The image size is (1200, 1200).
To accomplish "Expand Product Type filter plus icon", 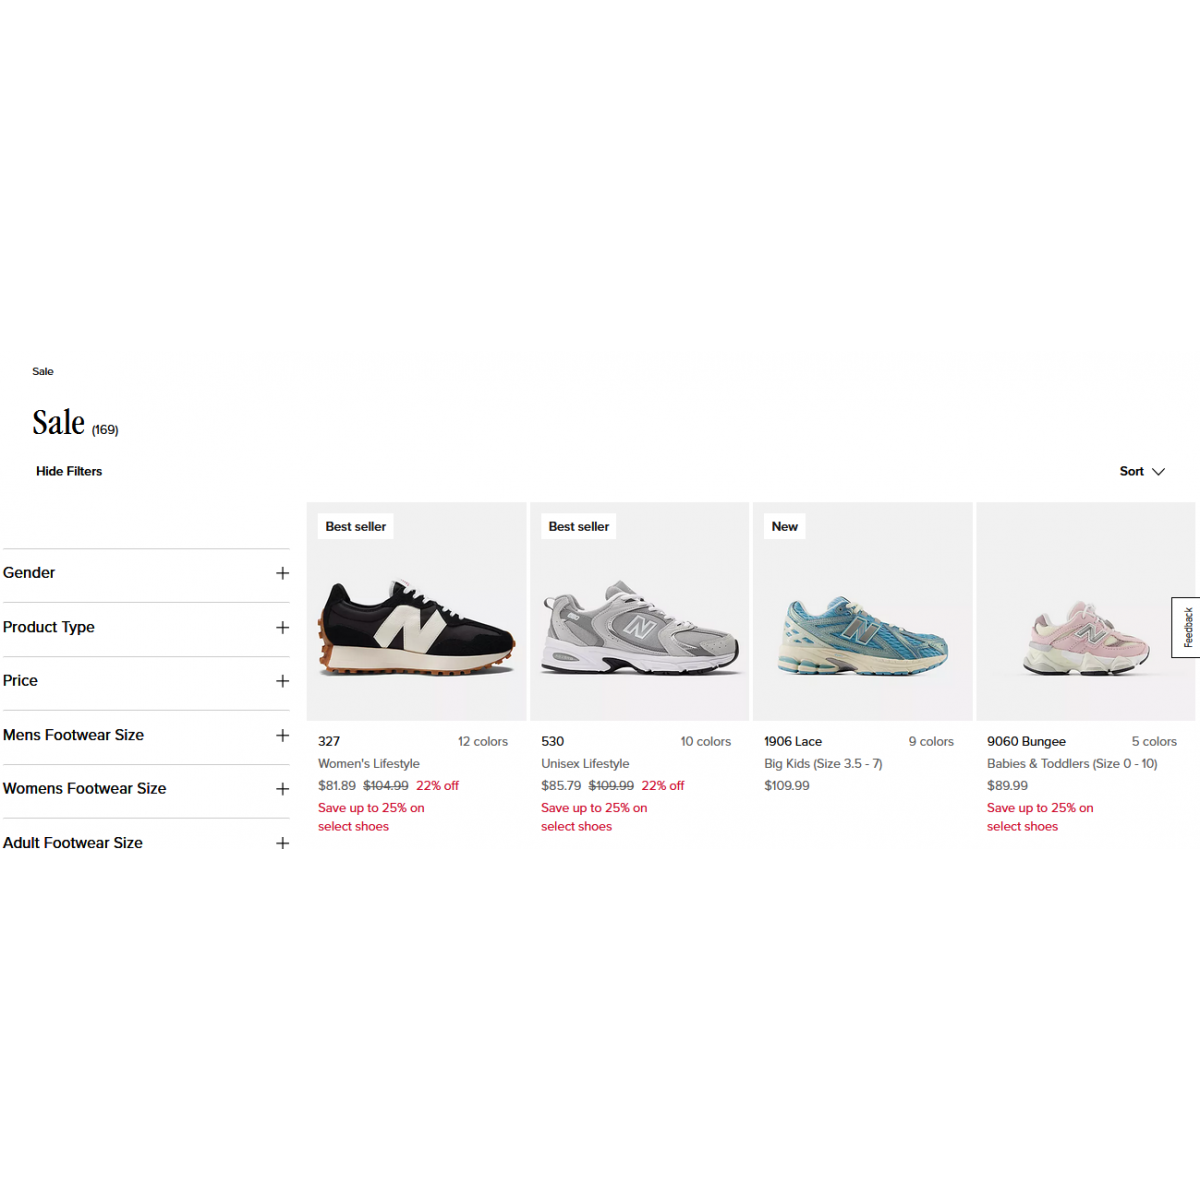I will pos(282,628).
